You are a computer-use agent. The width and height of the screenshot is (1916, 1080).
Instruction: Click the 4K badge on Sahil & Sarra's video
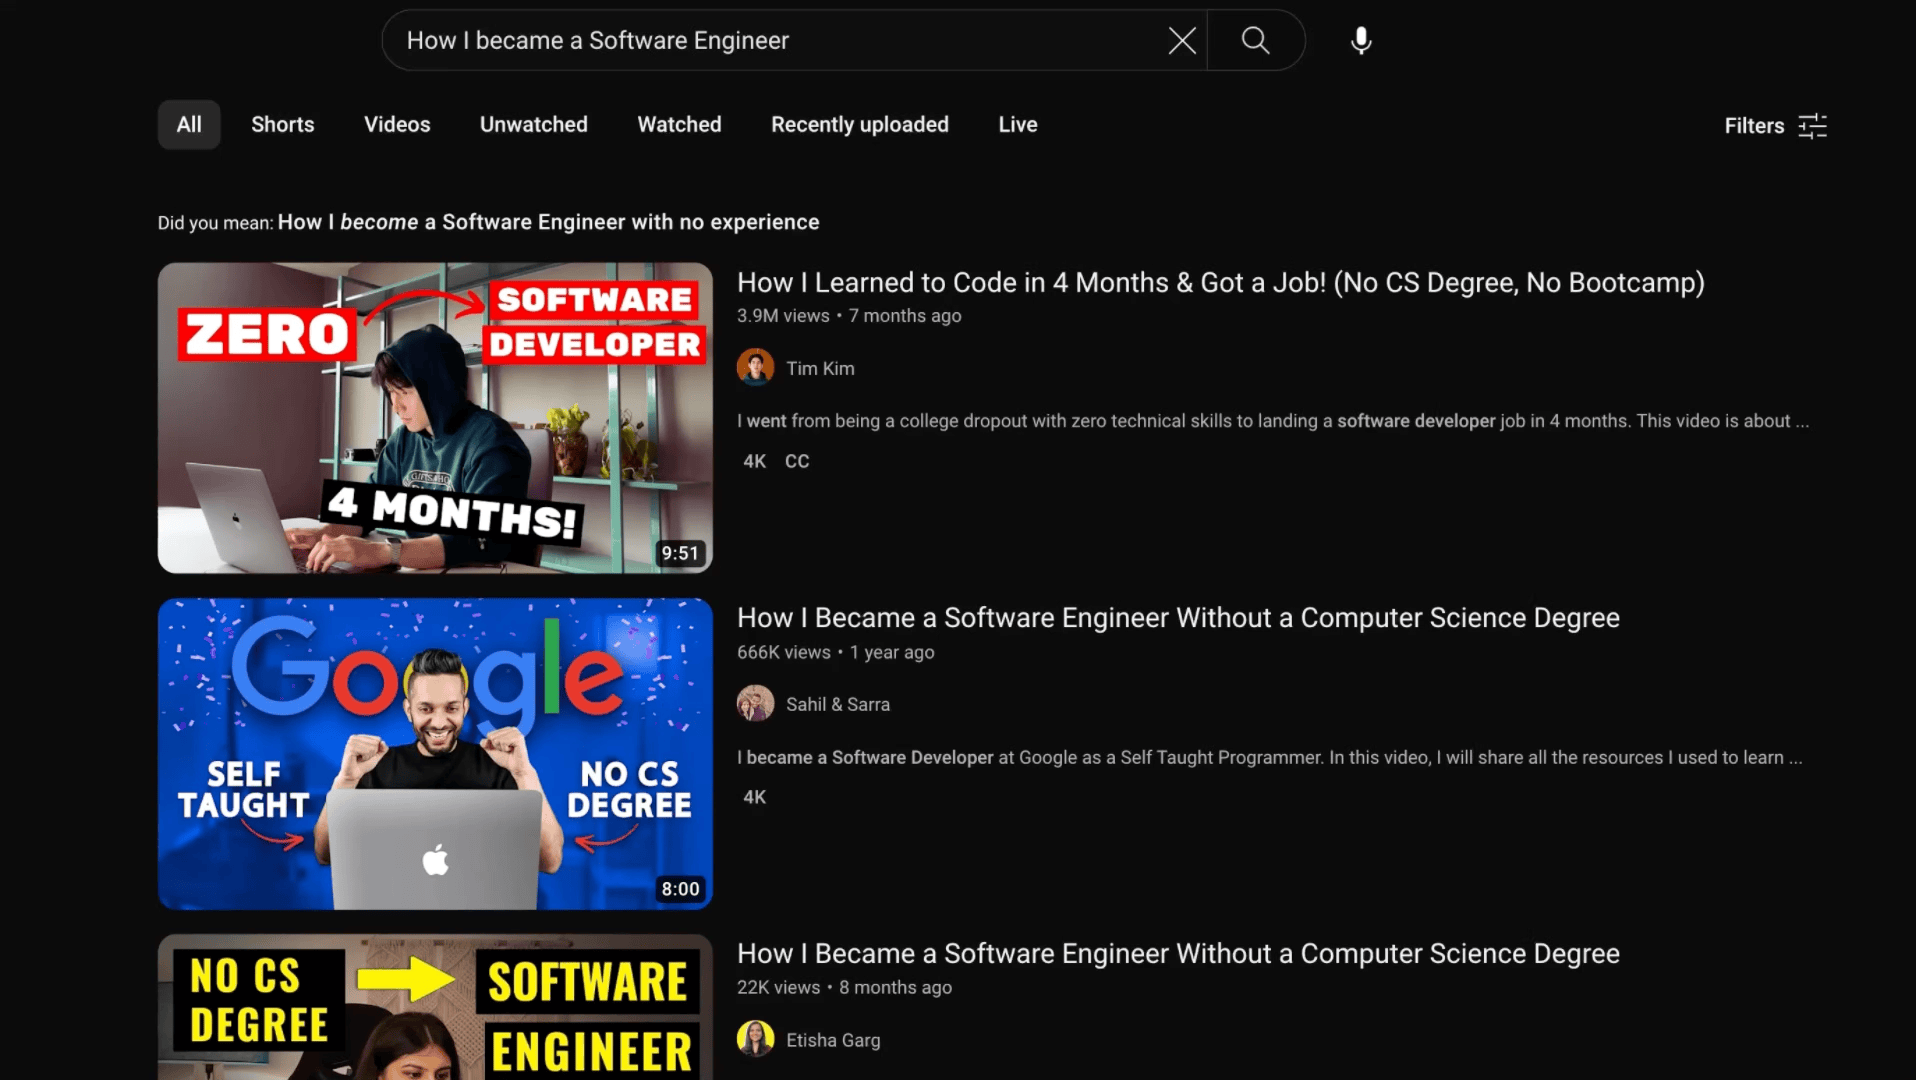754,797
